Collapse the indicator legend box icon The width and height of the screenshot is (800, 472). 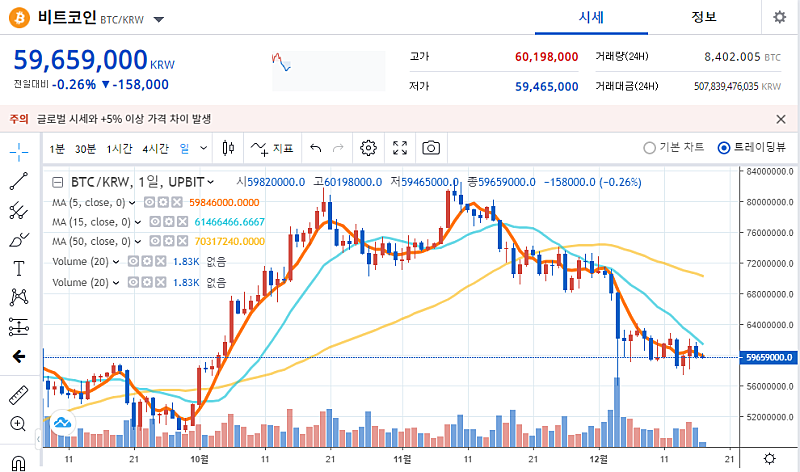tap(58, 182)
